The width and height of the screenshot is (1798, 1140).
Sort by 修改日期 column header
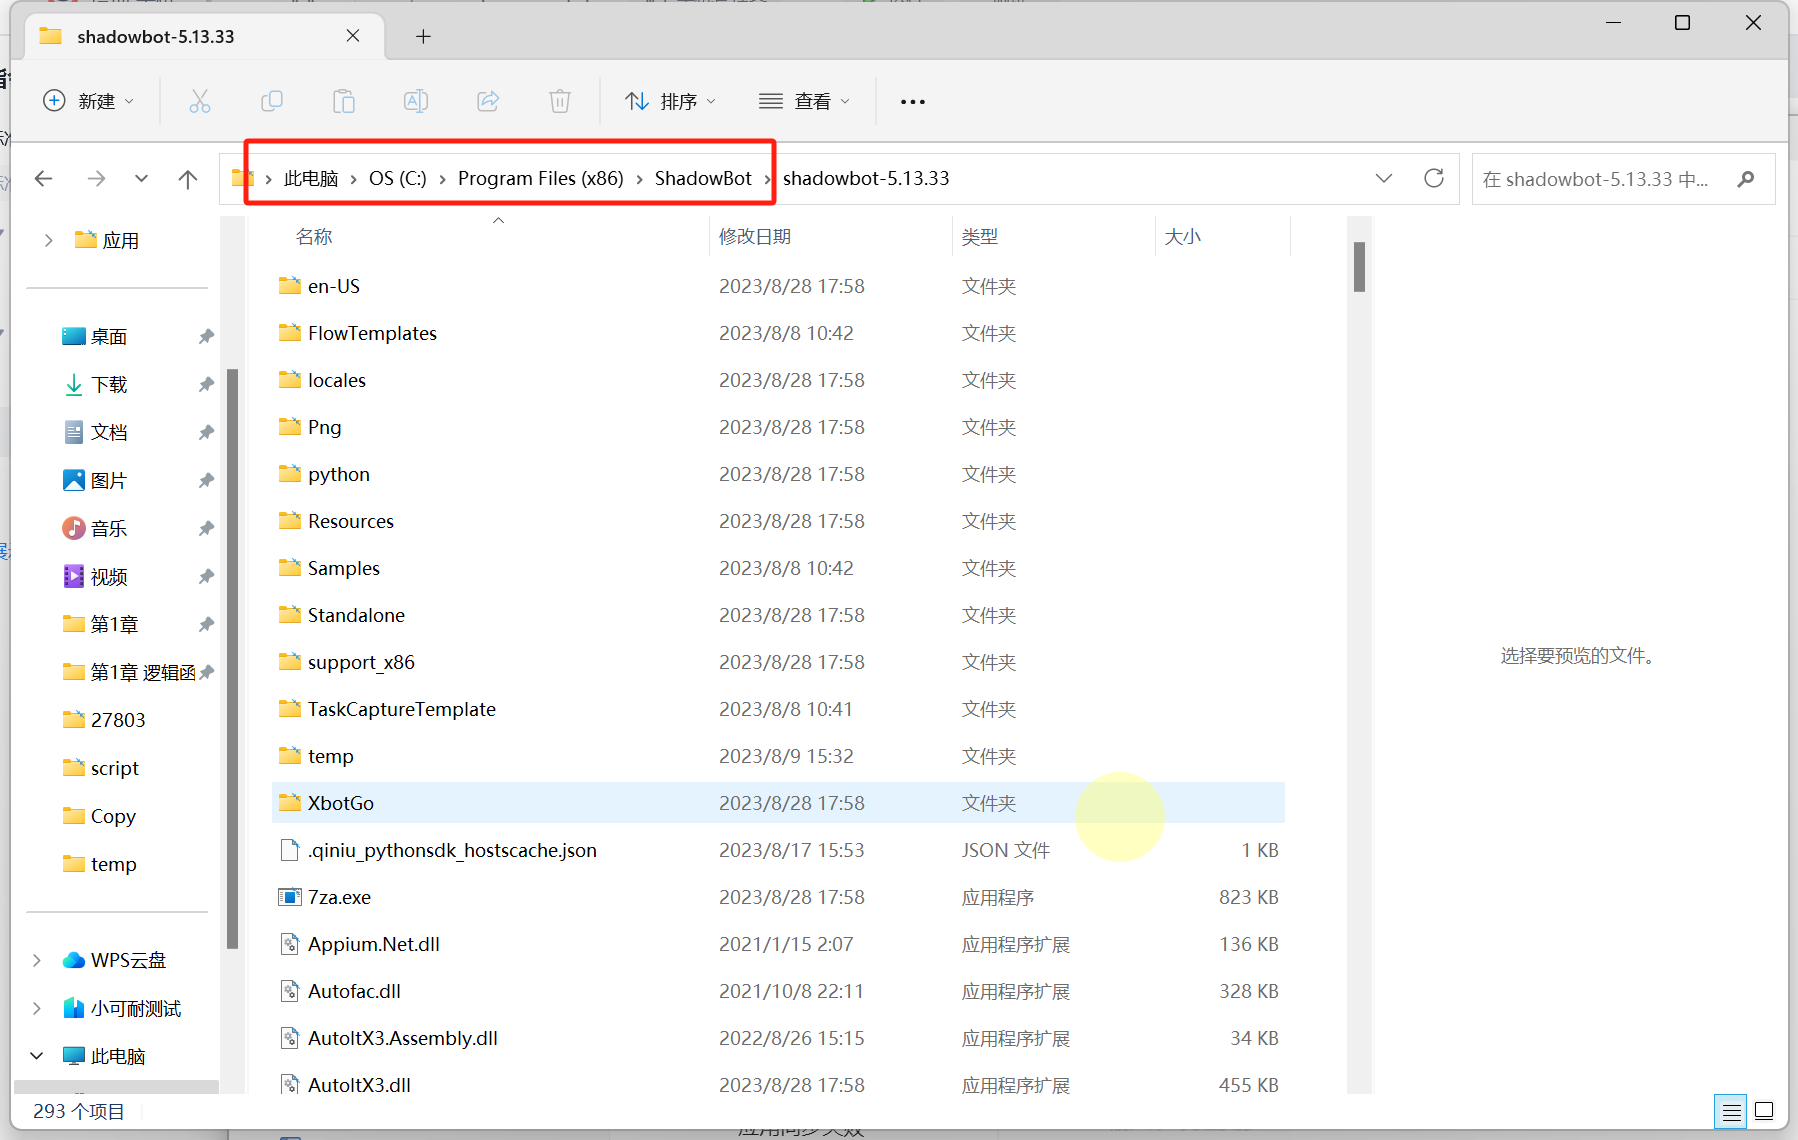point(755,237)
